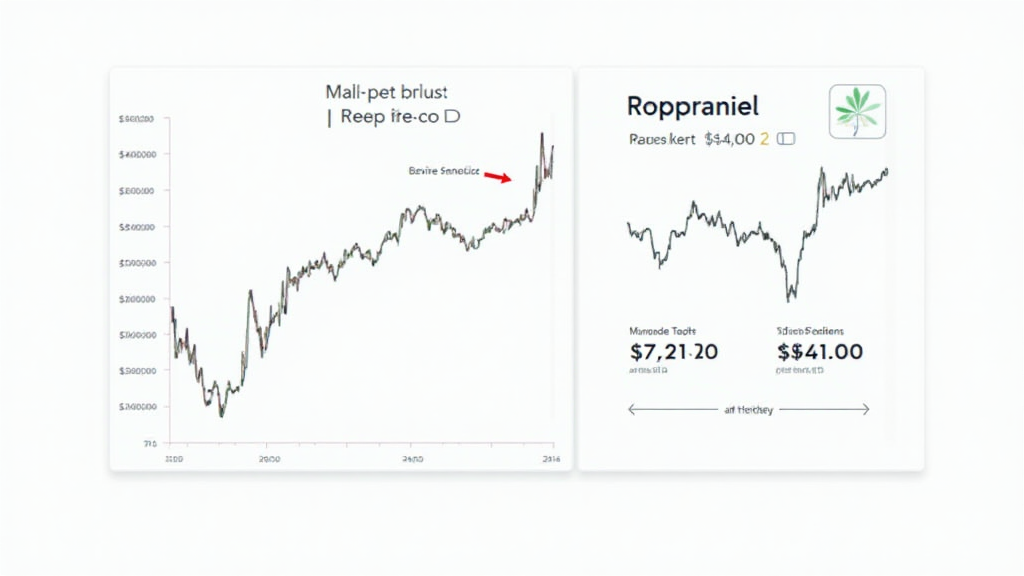
Task: Click the red arrow annotation on the chart
Action: (497, 177)
